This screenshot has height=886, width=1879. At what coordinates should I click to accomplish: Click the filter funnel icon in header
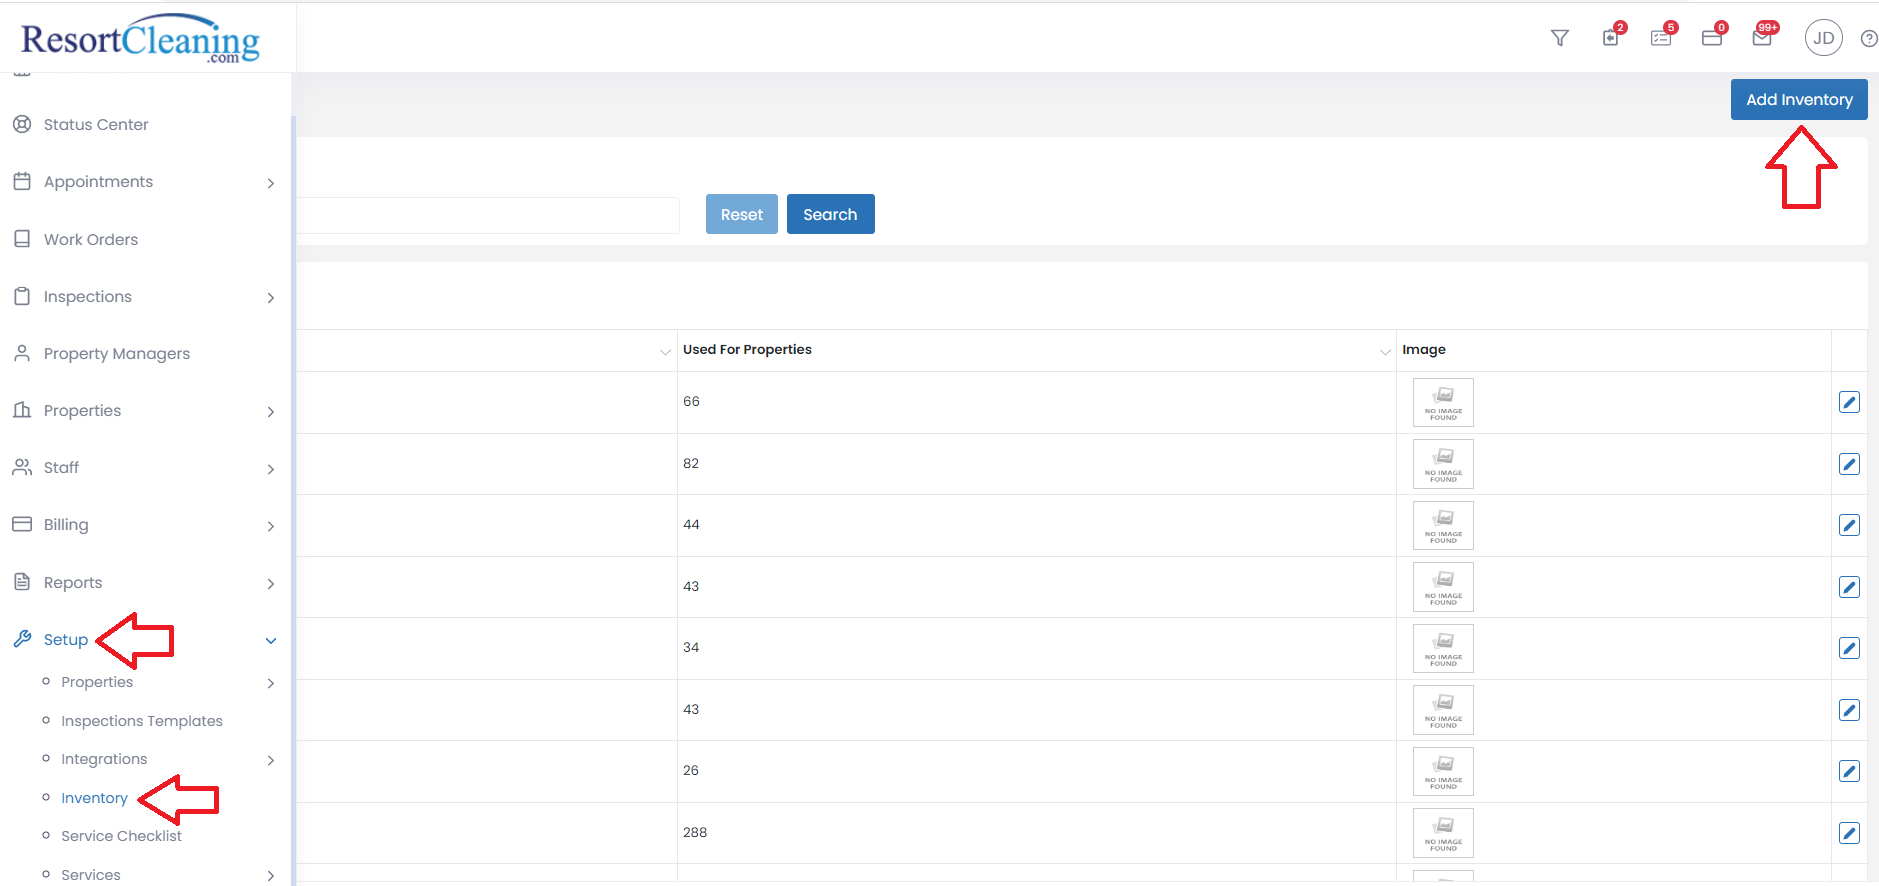[x=1559, y=38]
